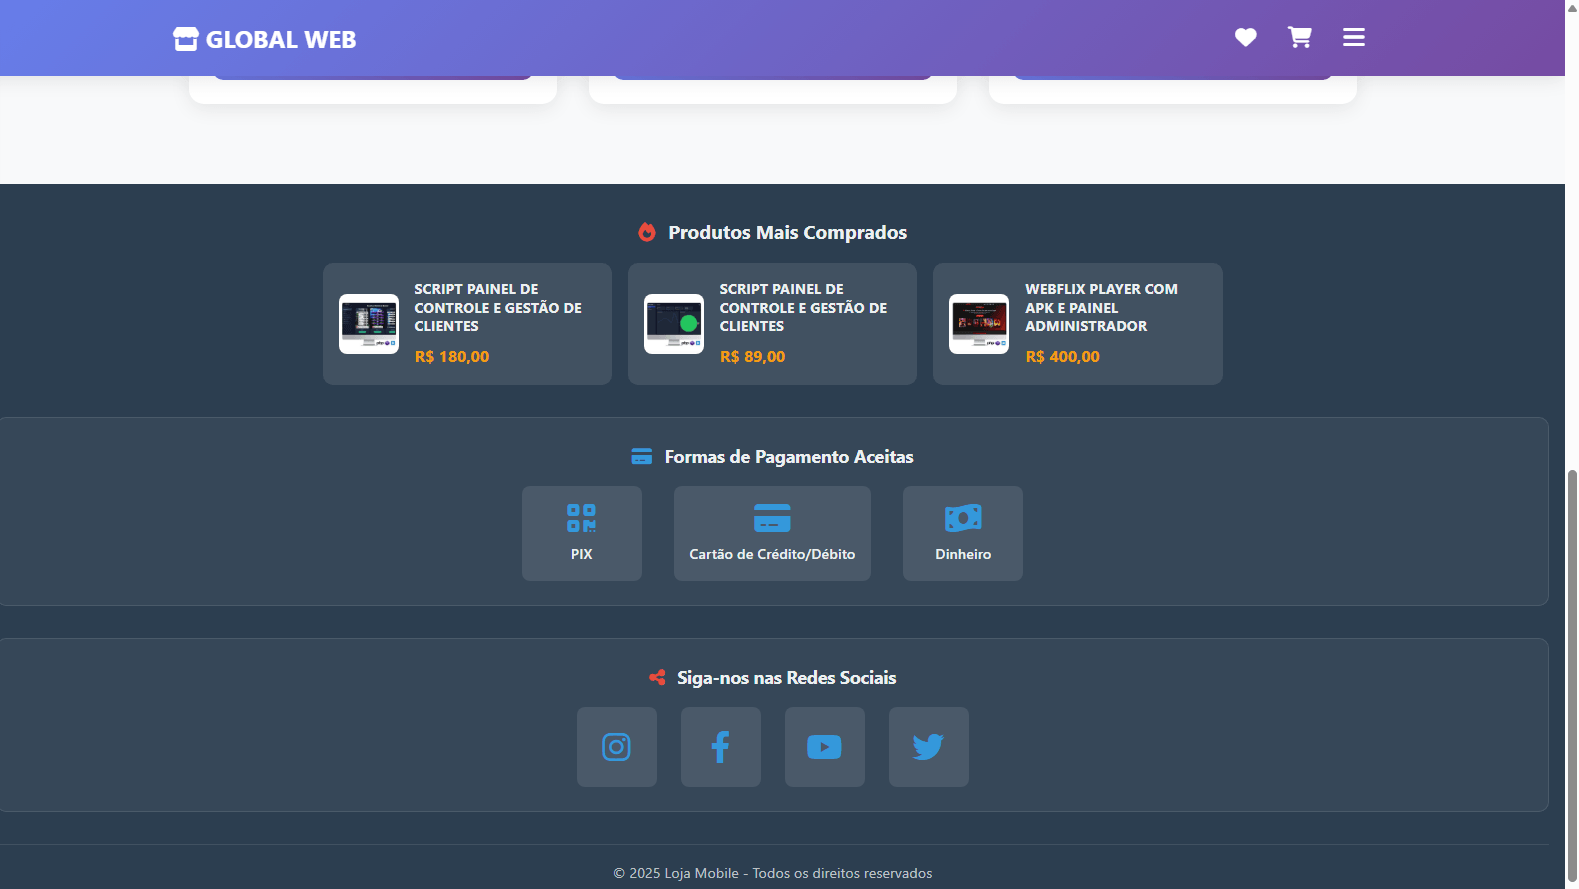Open the R$ 180,00 Script Painel product

[x=497, y=308]
